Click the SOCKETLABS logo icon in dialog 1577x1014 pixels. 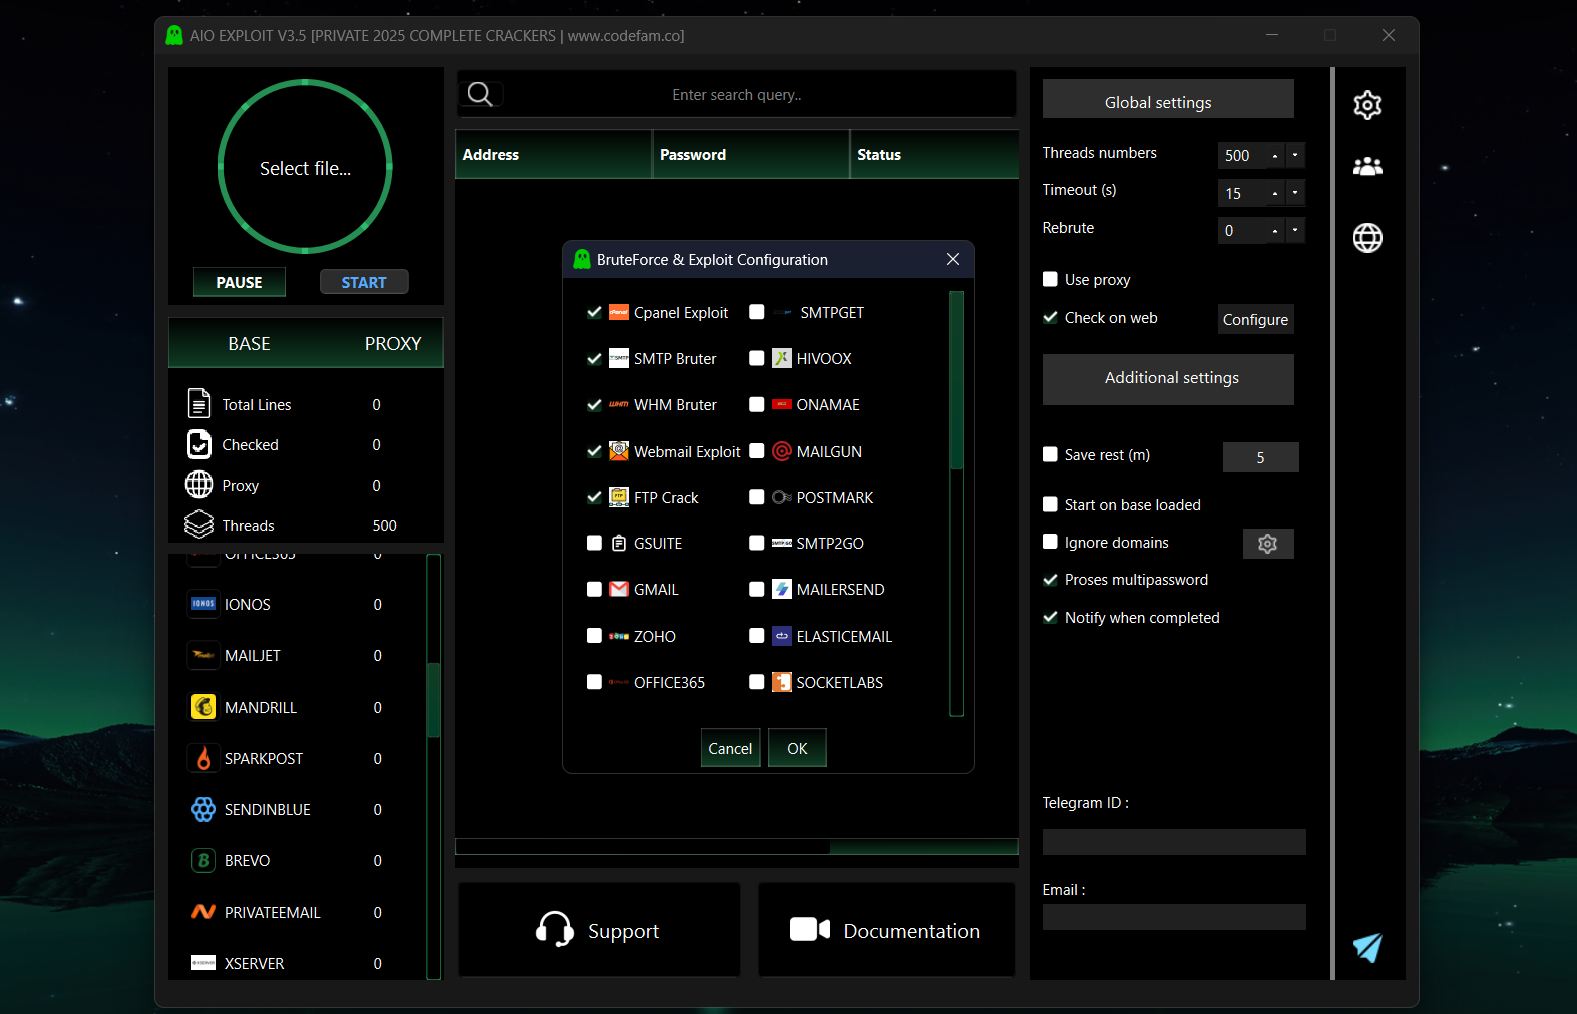782,682
